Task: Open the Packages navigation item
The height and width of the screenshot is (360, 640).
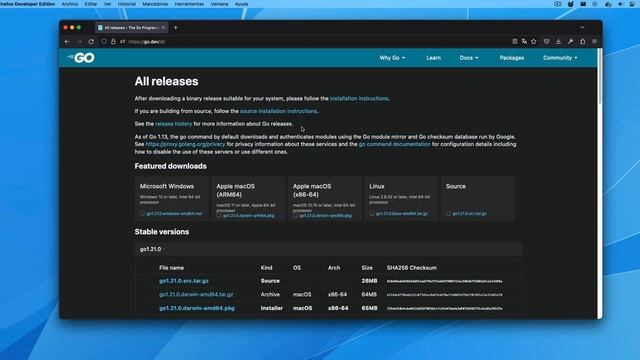Action: [x=512, y=58]
